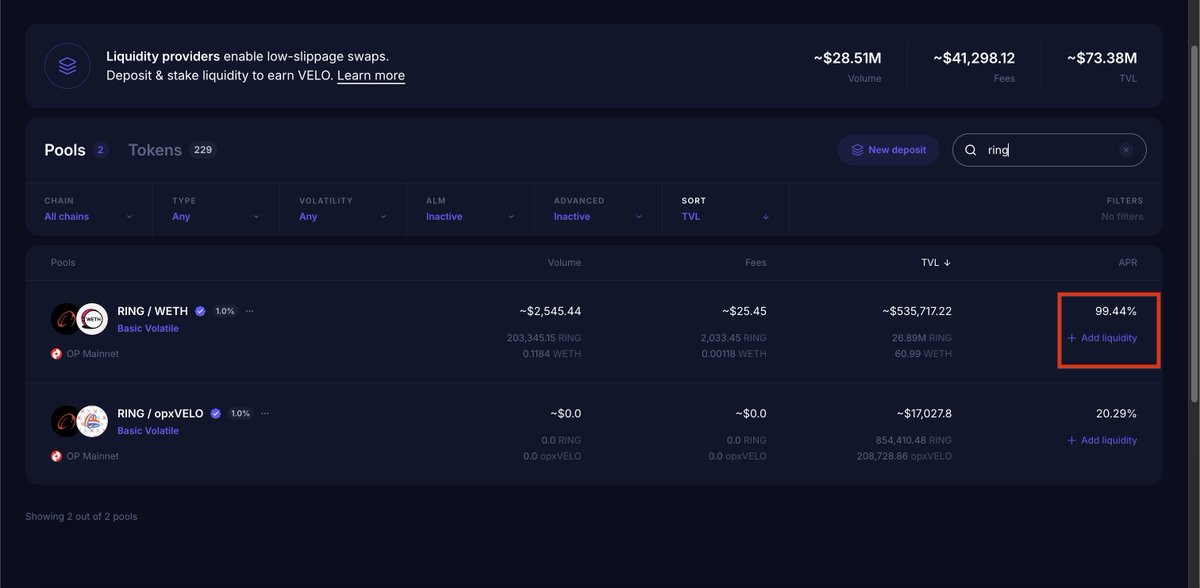This screenshot has height=588, width=1200.
Task: Click the Volume column header
Action: pos(564,263)
